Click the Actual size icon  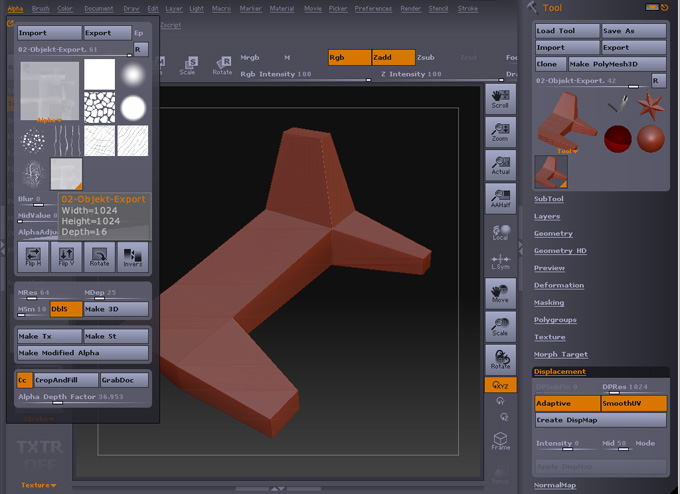pyautogui.click(x=500, y=165)
